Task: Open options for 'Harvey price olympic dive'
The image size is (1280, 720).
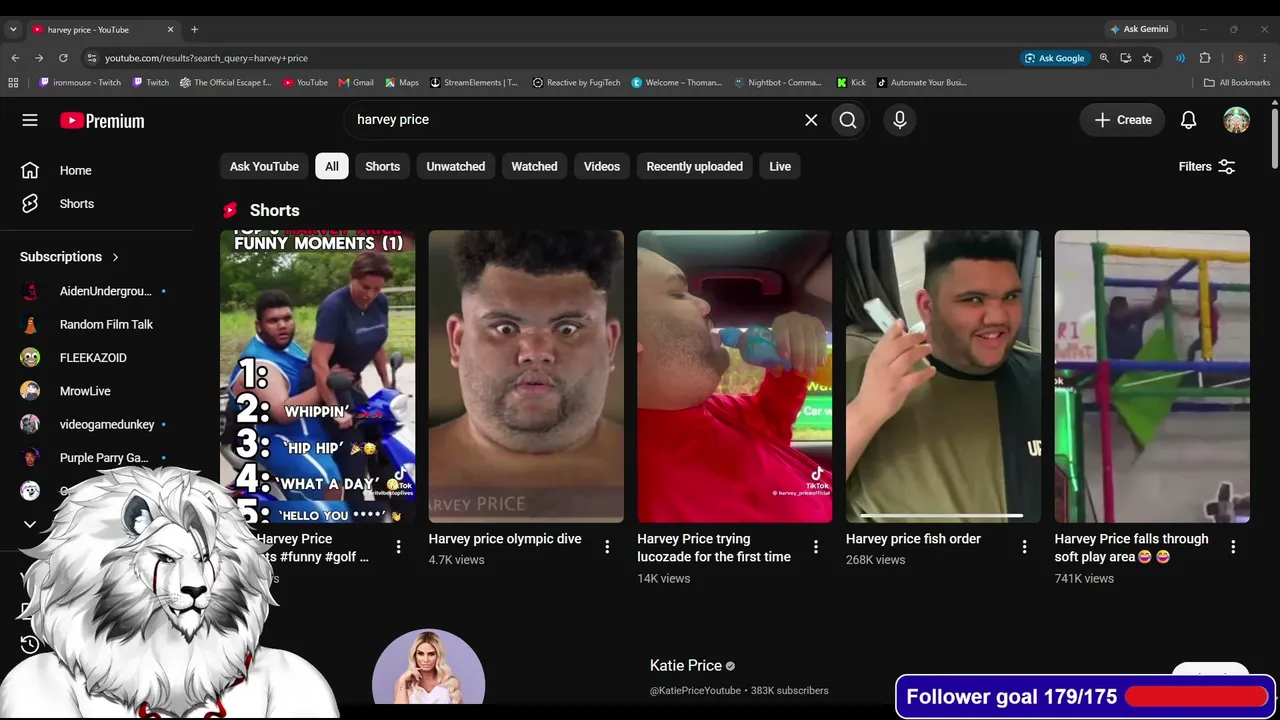Action: [607, 546]
